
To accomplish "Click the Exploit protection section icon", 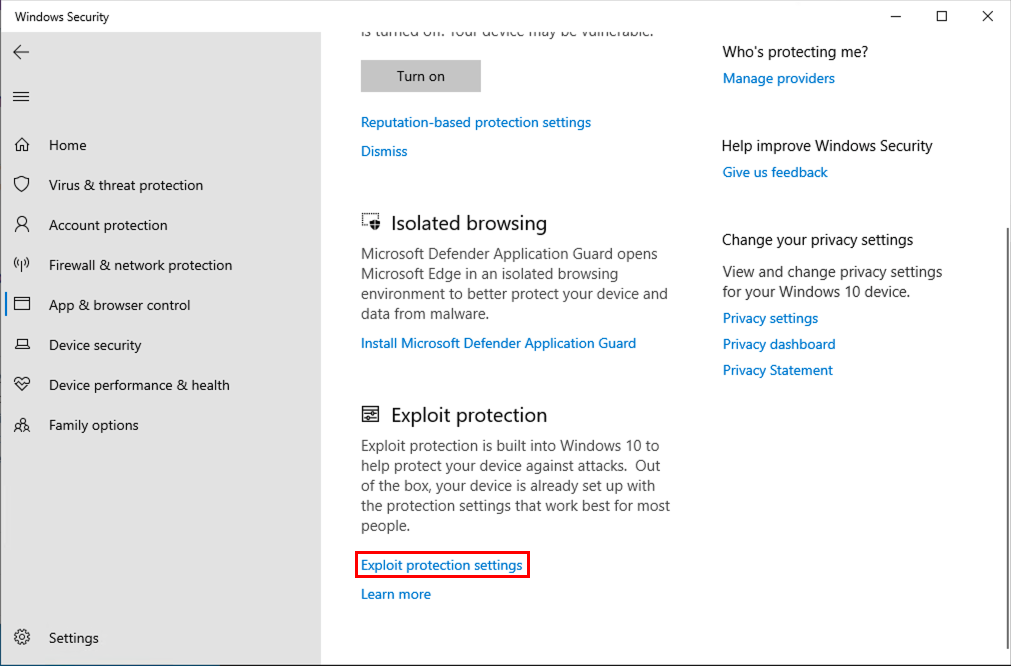I will [x=371, y=414].
